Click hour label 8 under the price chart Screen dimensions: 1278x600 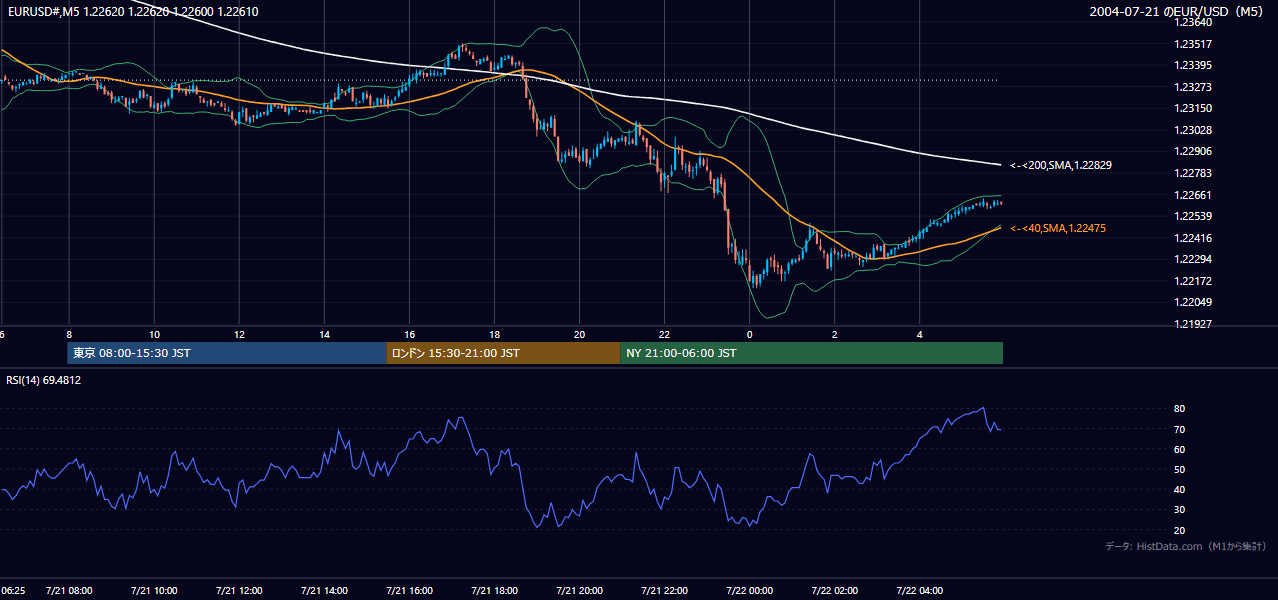click(69, 334)
